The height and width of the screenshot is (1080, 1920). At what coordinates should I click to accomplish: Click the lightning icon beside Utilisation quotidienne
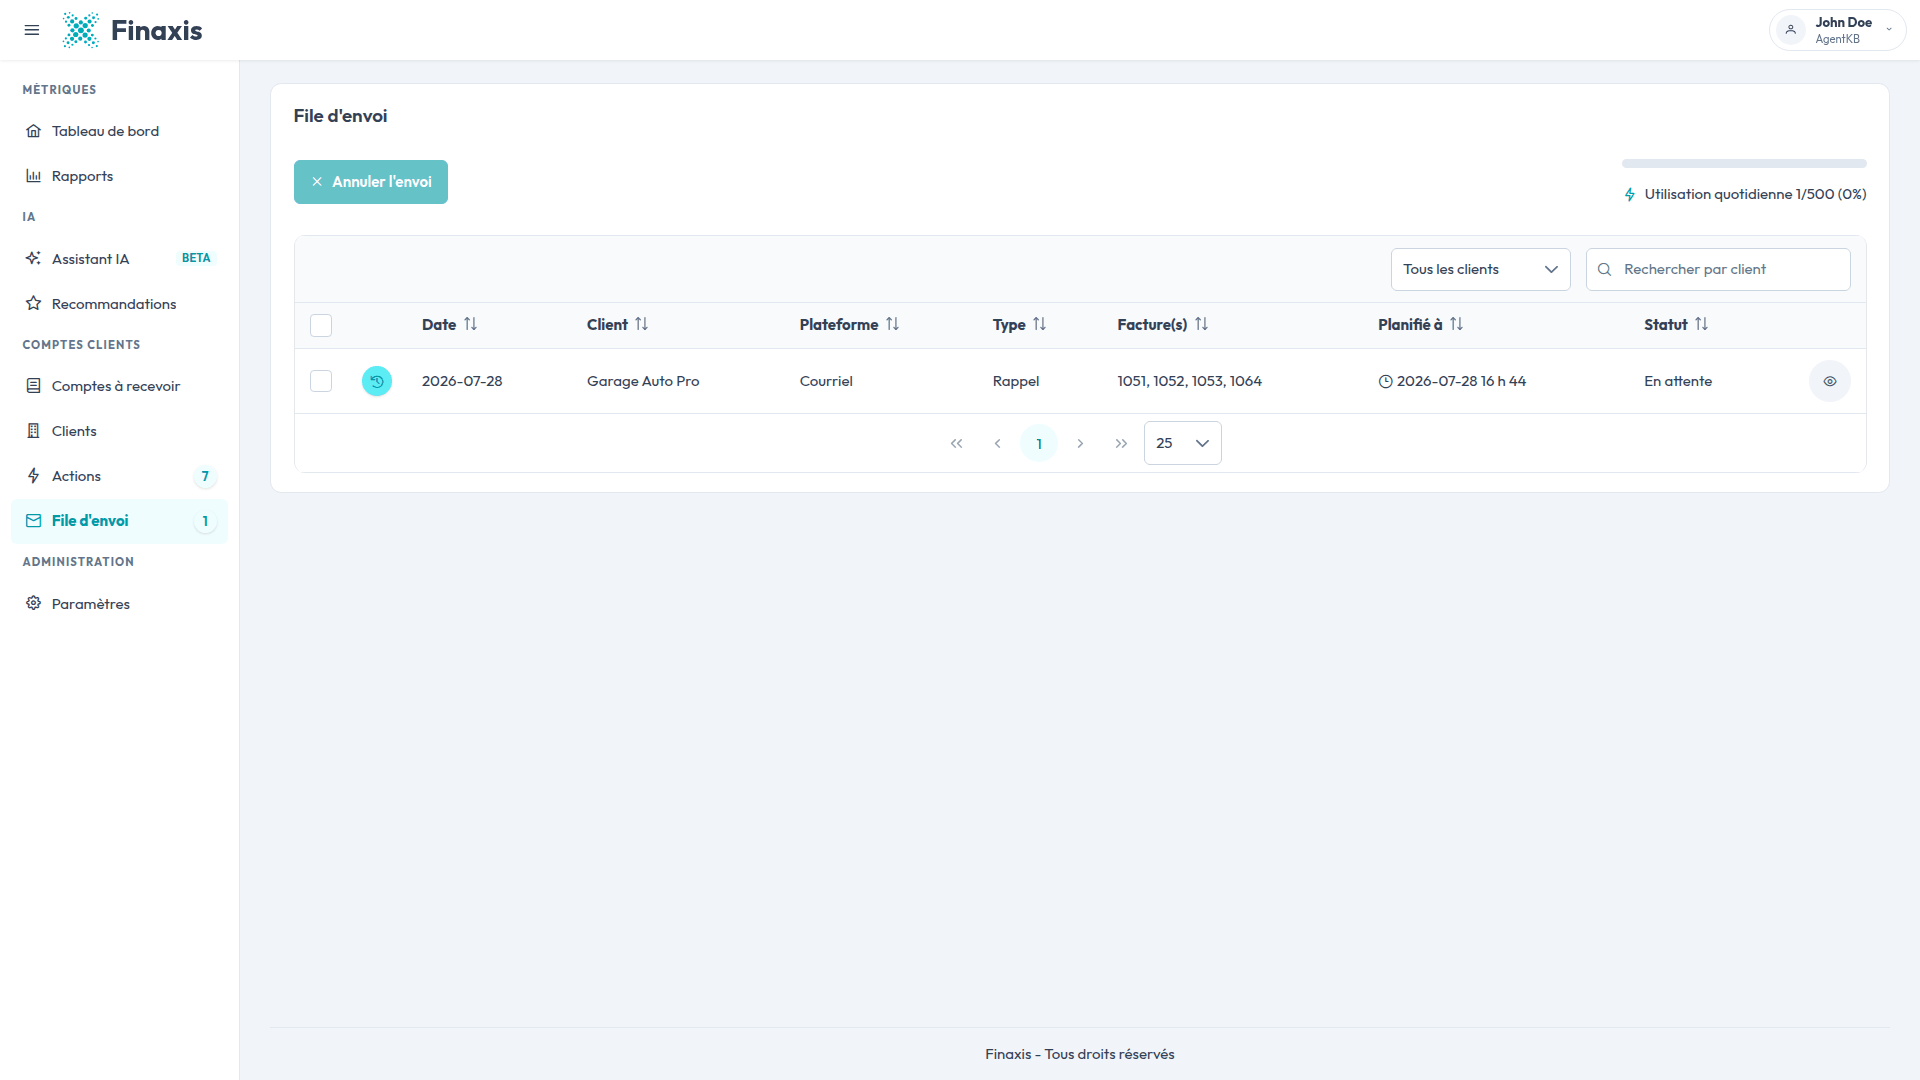point(1630,194)
